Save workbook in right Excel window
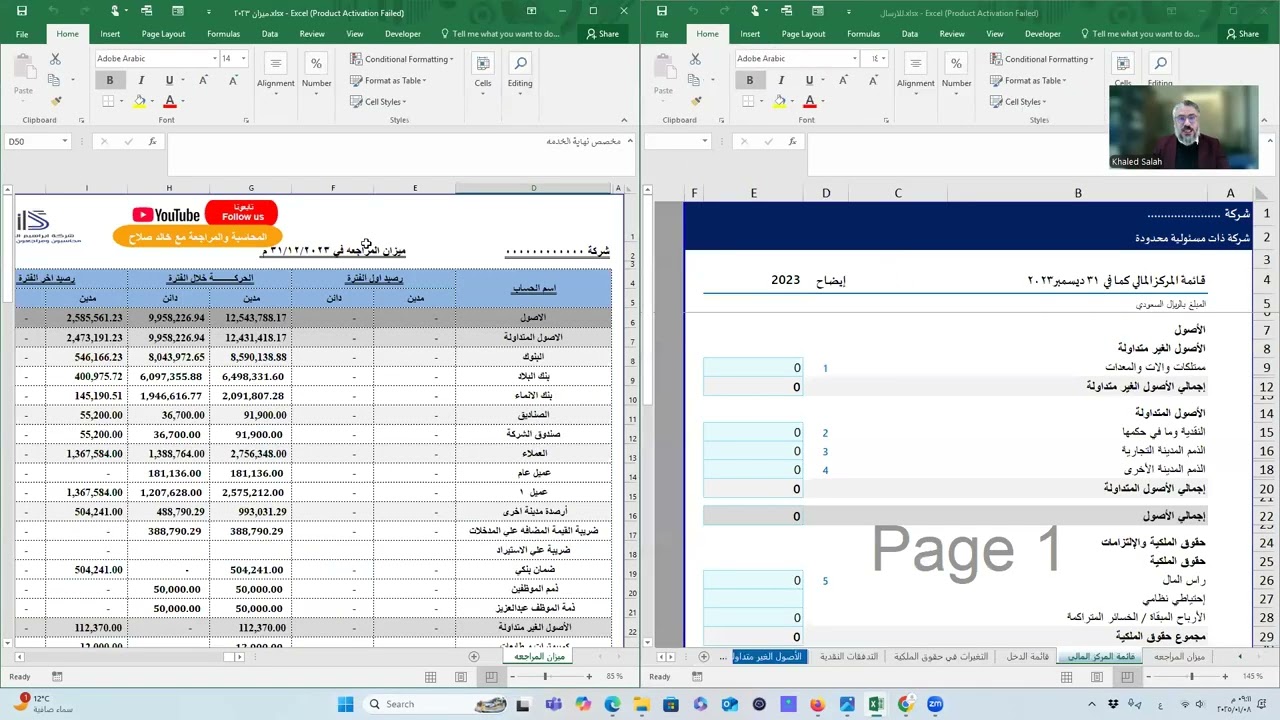Viewport: 1280px width, 720px height. (662, 11)
